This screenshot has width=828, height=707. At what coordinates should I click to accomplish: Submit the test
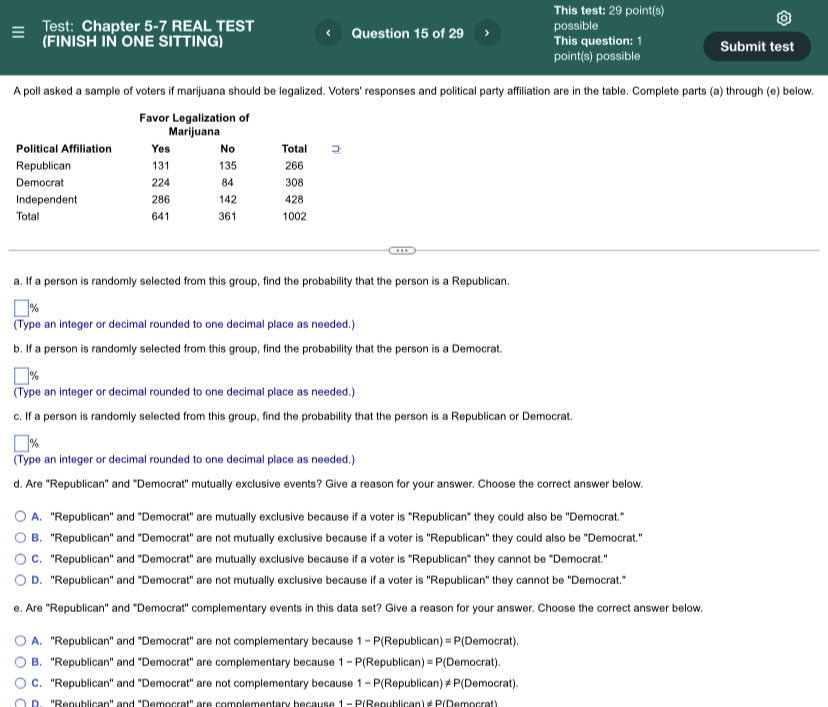click(x=757, y=46)
